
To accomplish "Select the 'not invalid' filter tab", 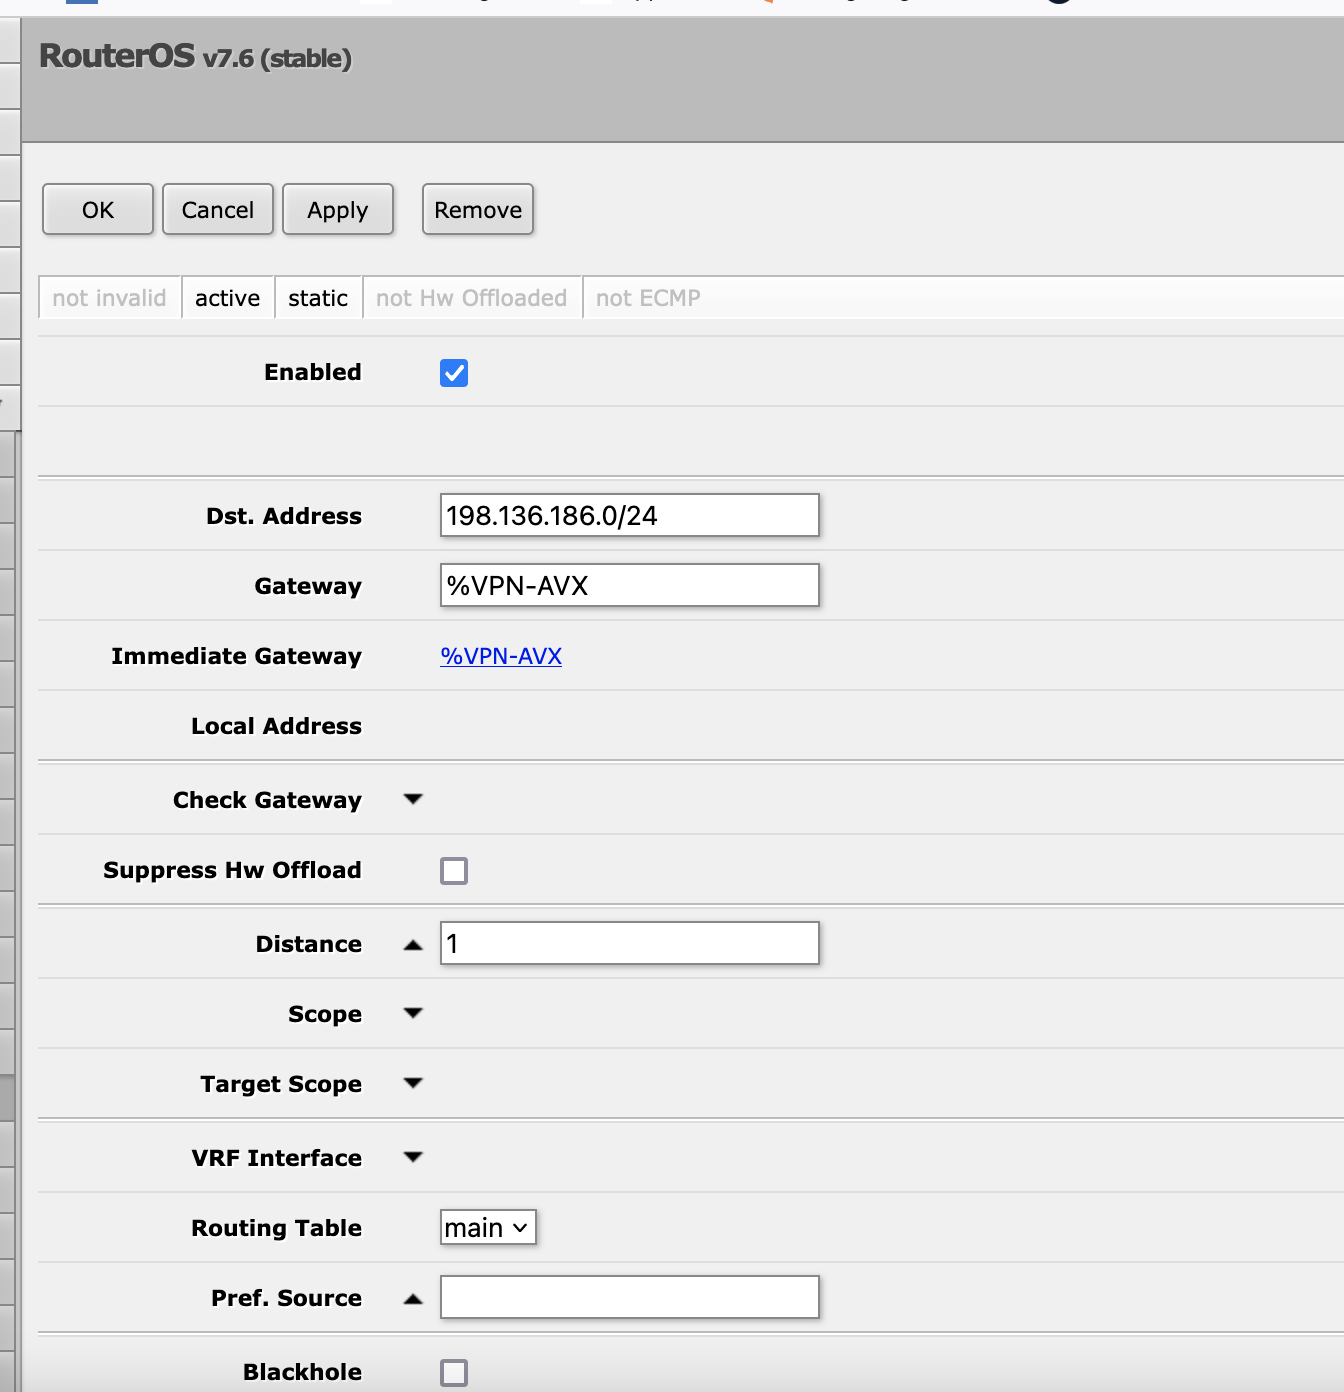I will (x=109, y=297).
